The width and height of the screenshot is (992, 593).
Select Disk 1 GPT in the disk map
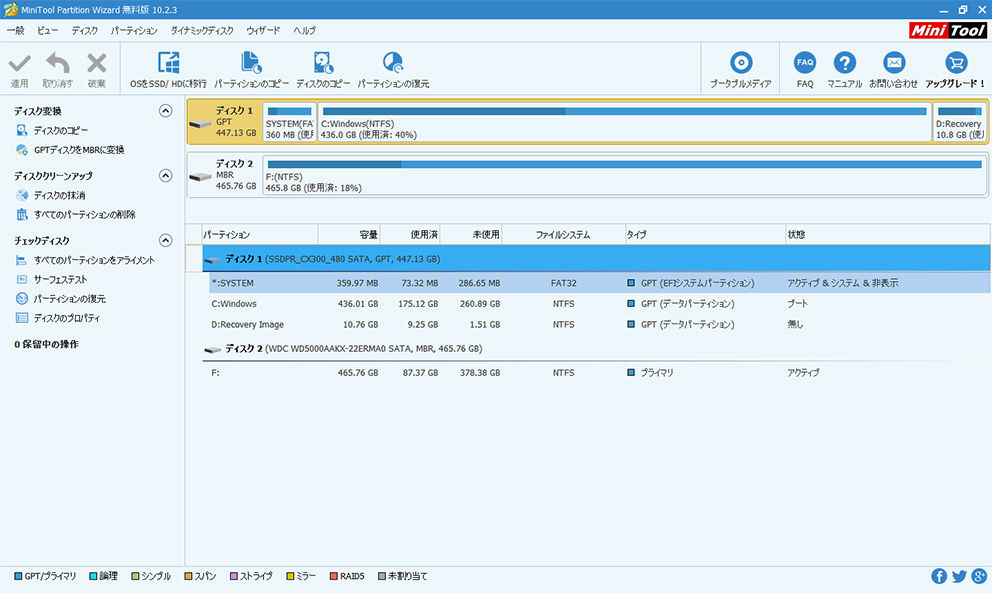(225, 122)
